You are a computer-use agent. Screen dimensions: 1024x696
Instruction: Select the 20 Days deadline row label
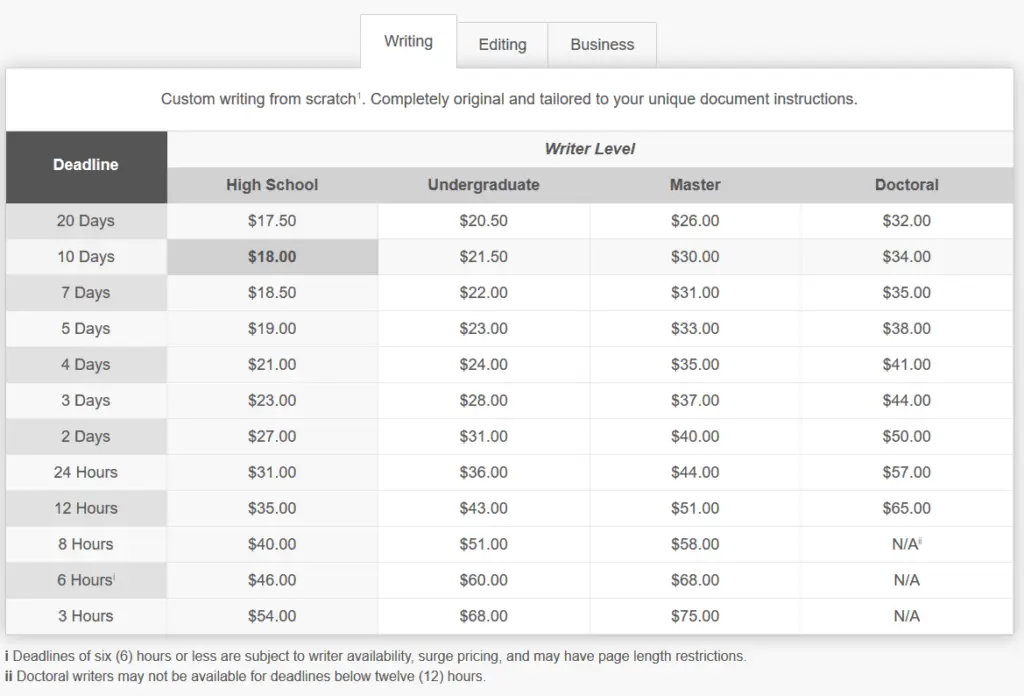tap(86, 220)
